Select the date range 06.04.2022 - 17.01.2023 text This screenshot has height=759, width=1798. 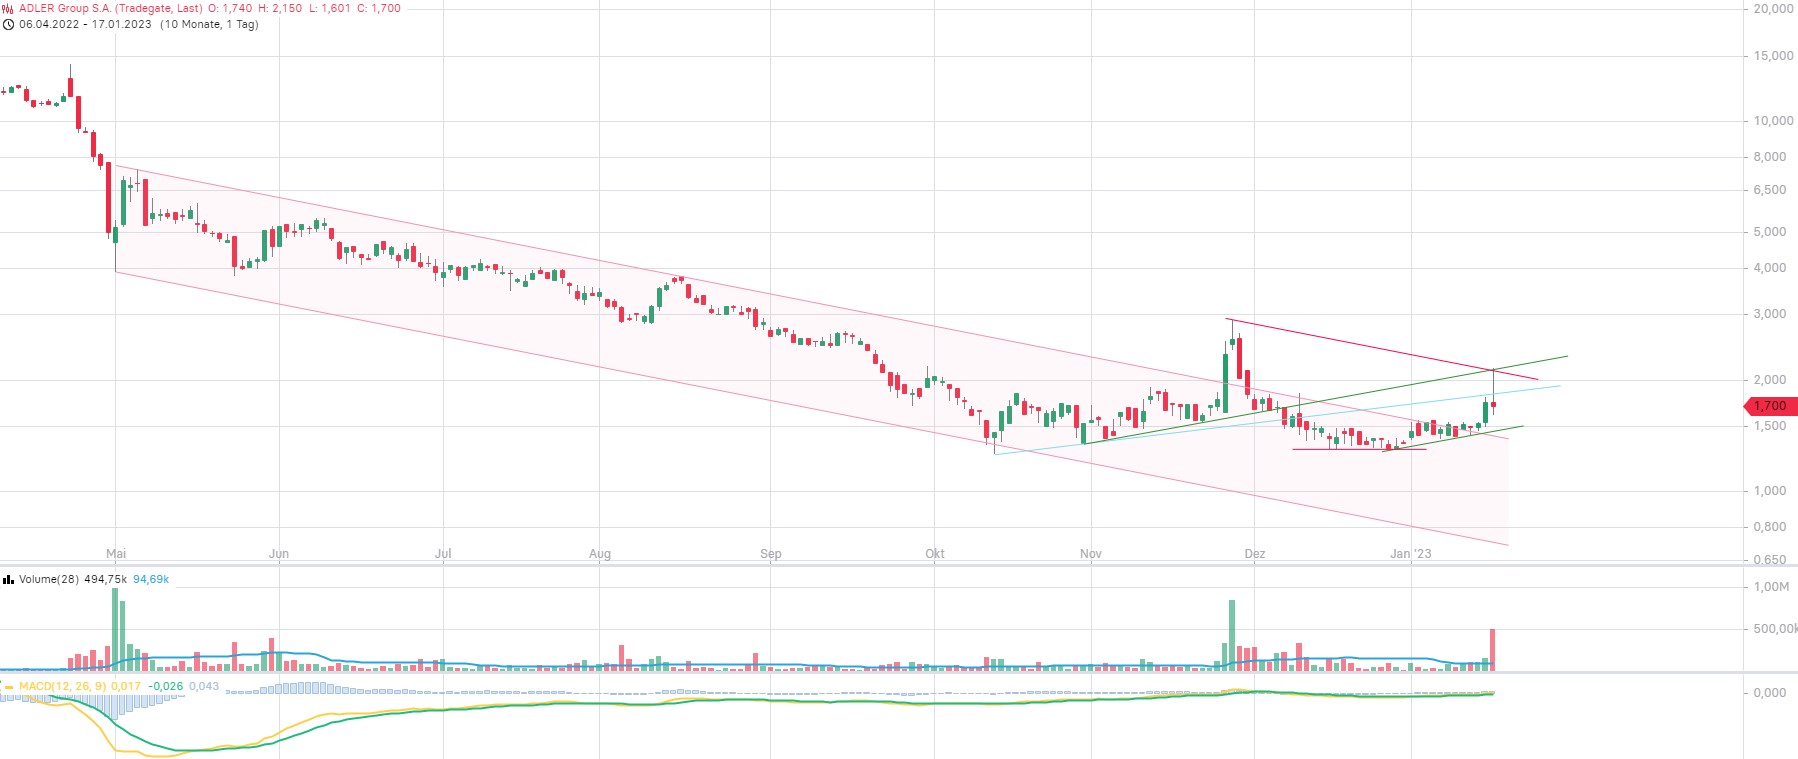click(x=85, y=24)
